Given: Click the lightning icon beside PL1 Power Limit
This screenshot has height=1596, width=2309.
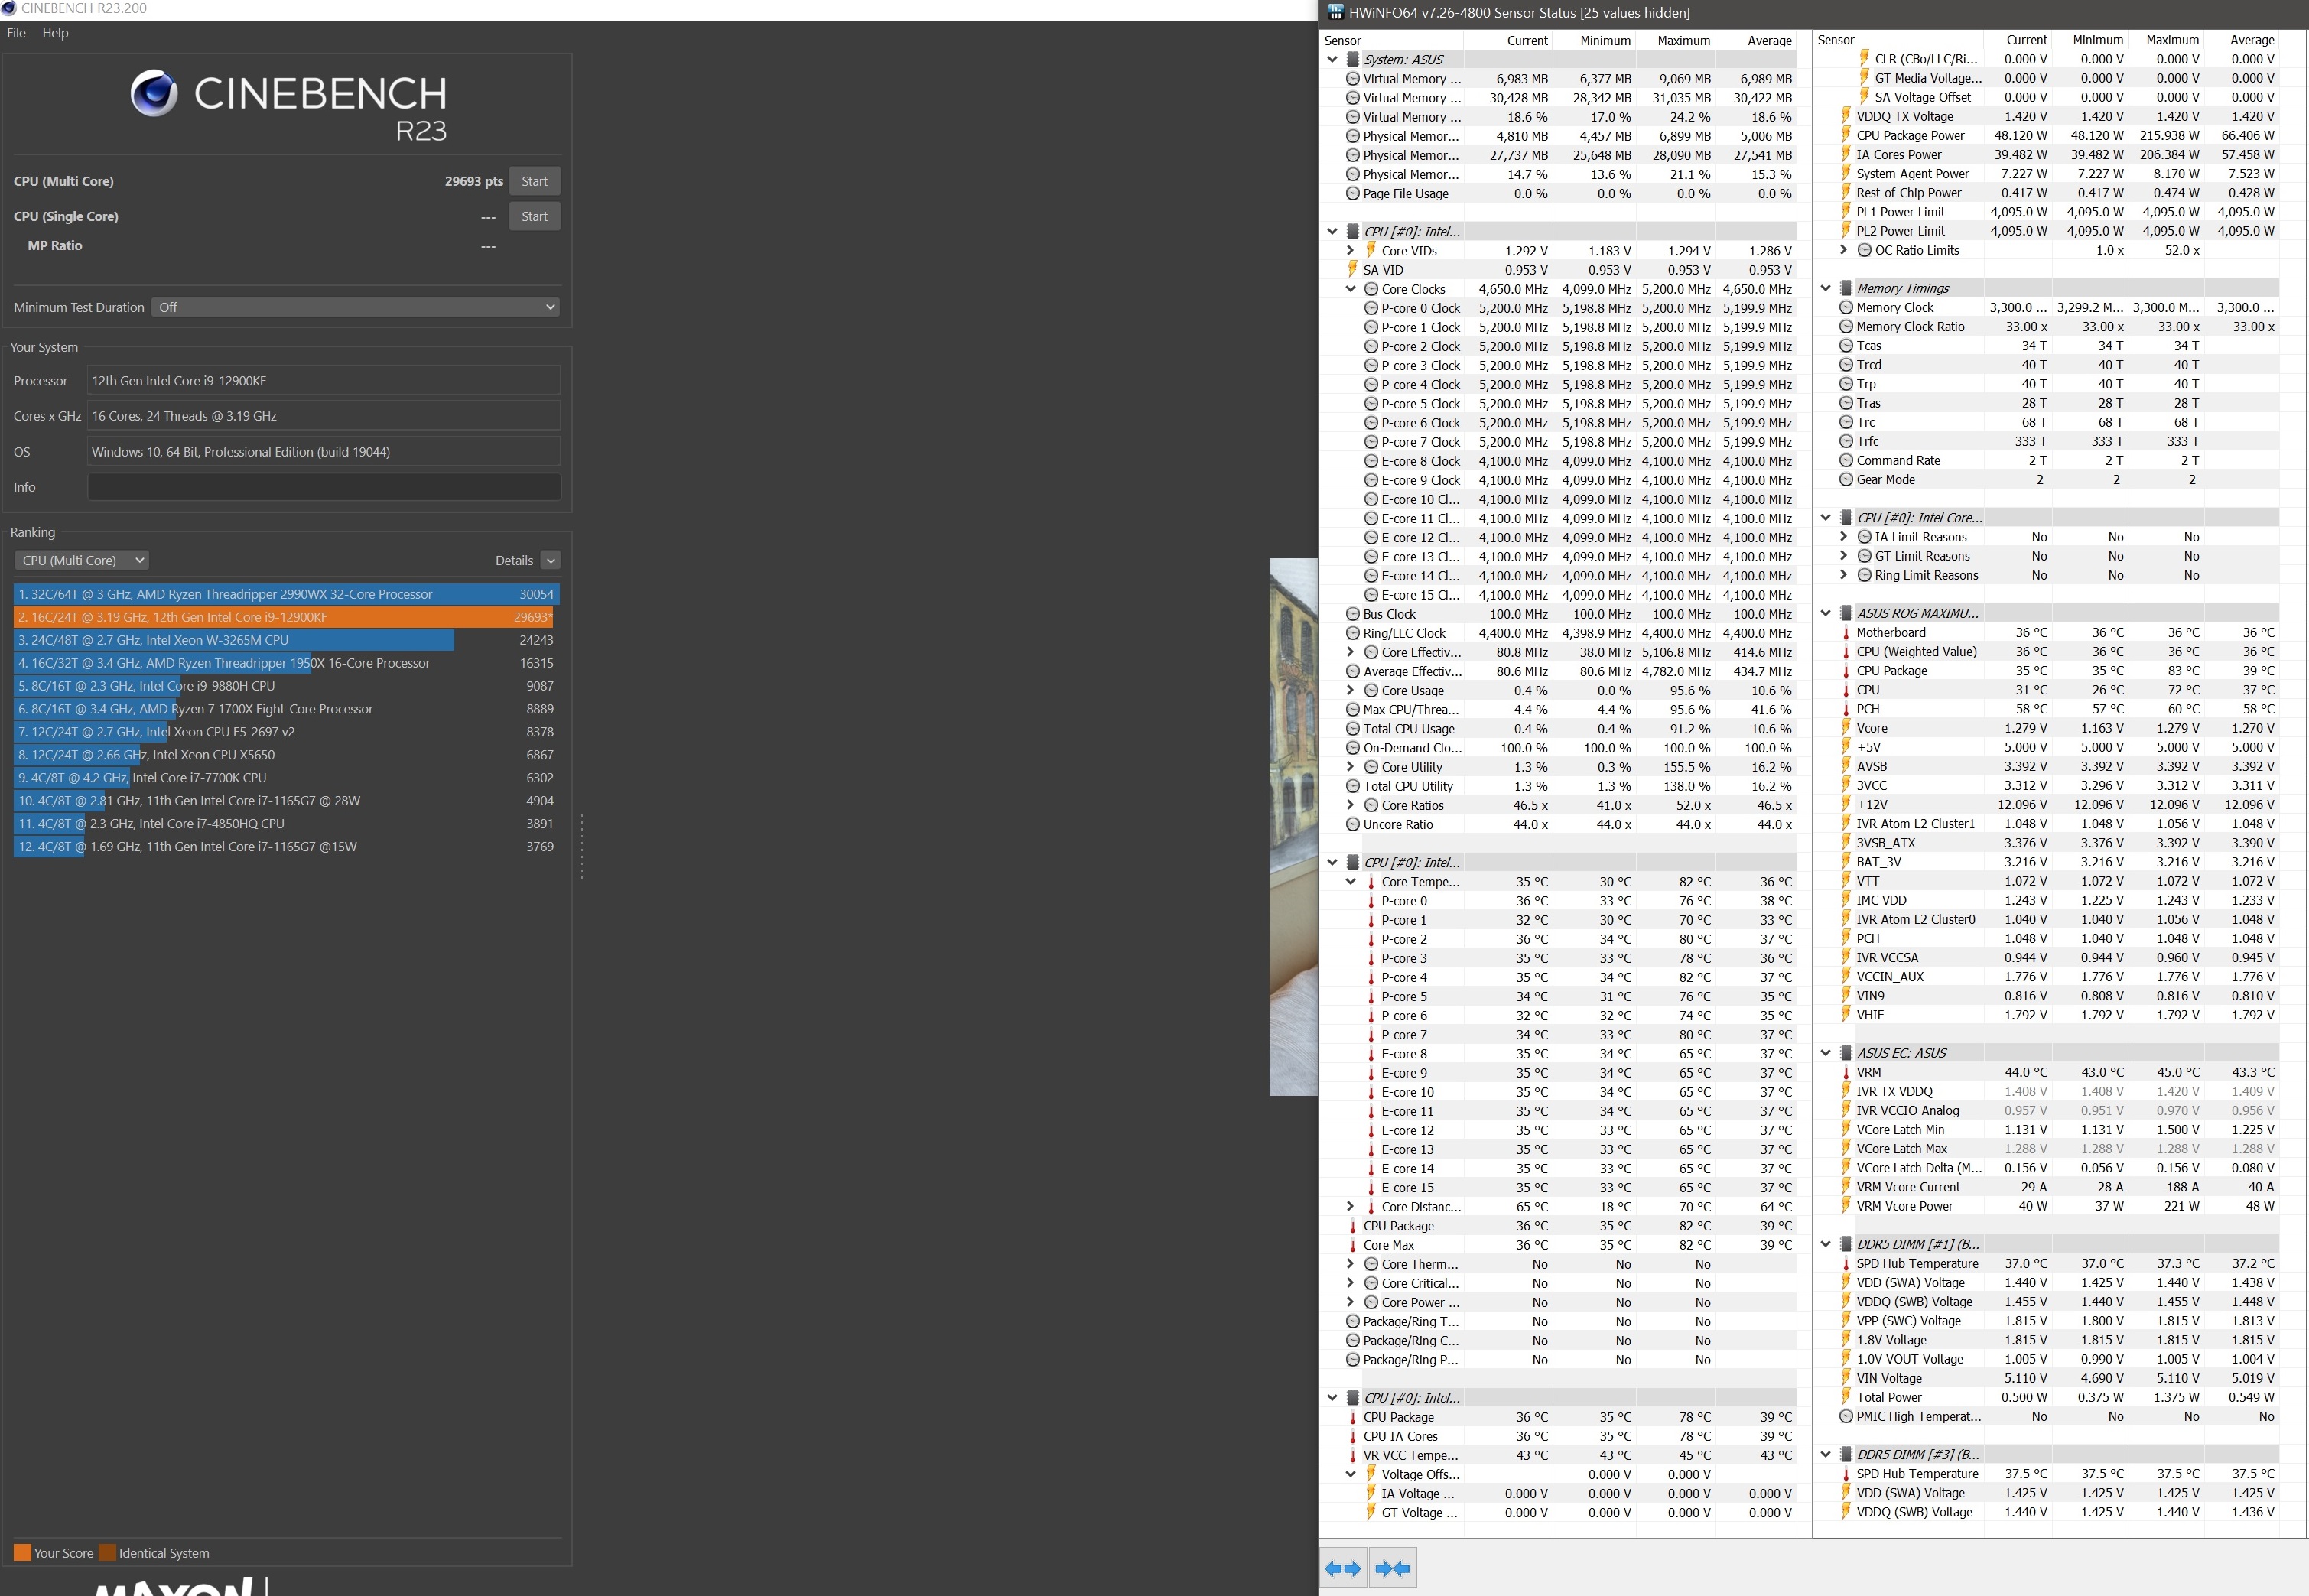Looking at the screenshot, I should (x=1846, y=211).
